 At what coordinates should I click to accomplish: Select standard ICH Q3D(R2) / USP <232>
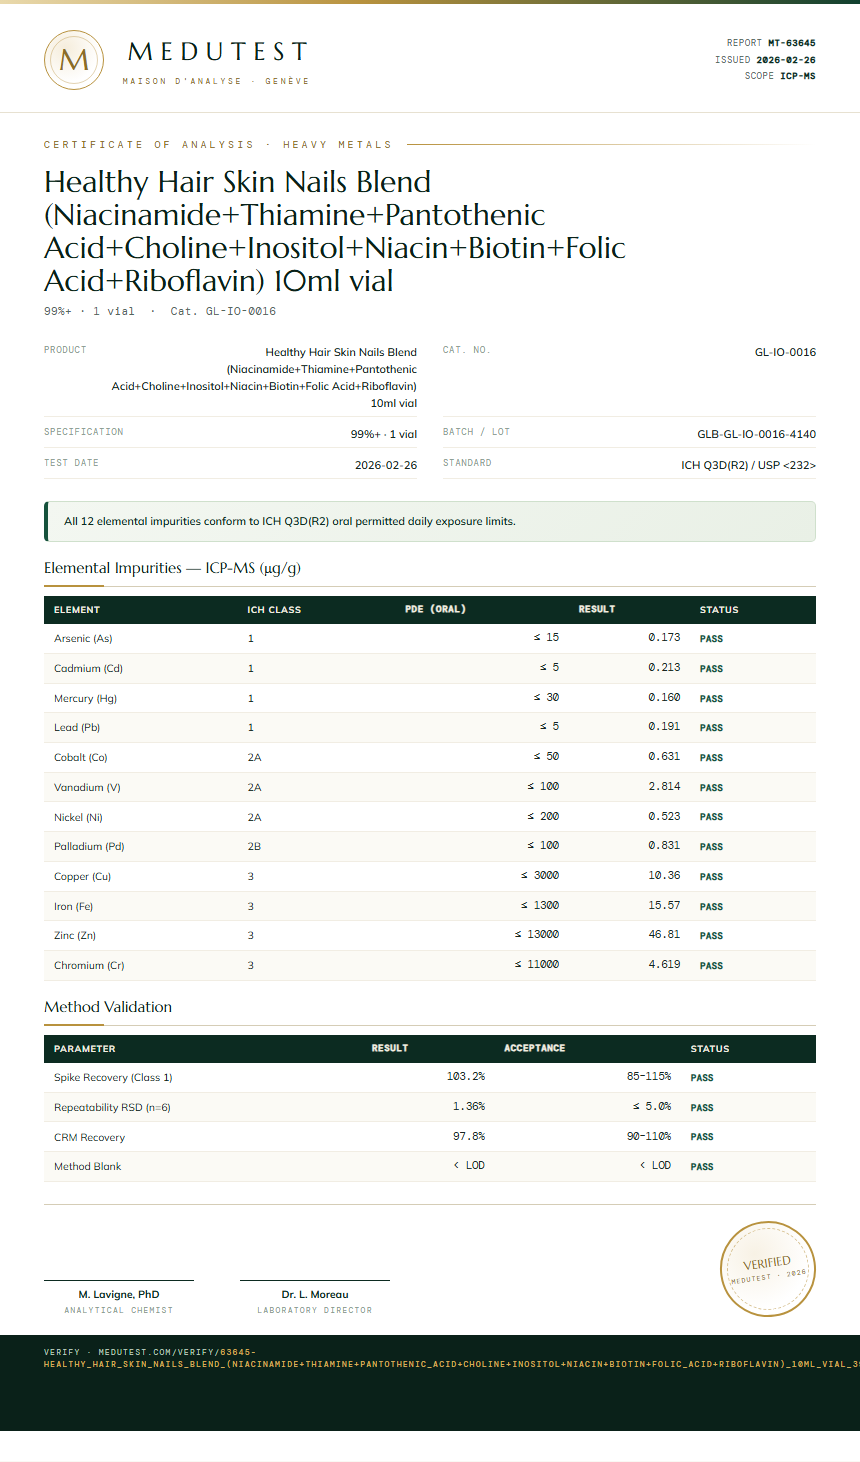pyautogui.click(x=748, y=465)
